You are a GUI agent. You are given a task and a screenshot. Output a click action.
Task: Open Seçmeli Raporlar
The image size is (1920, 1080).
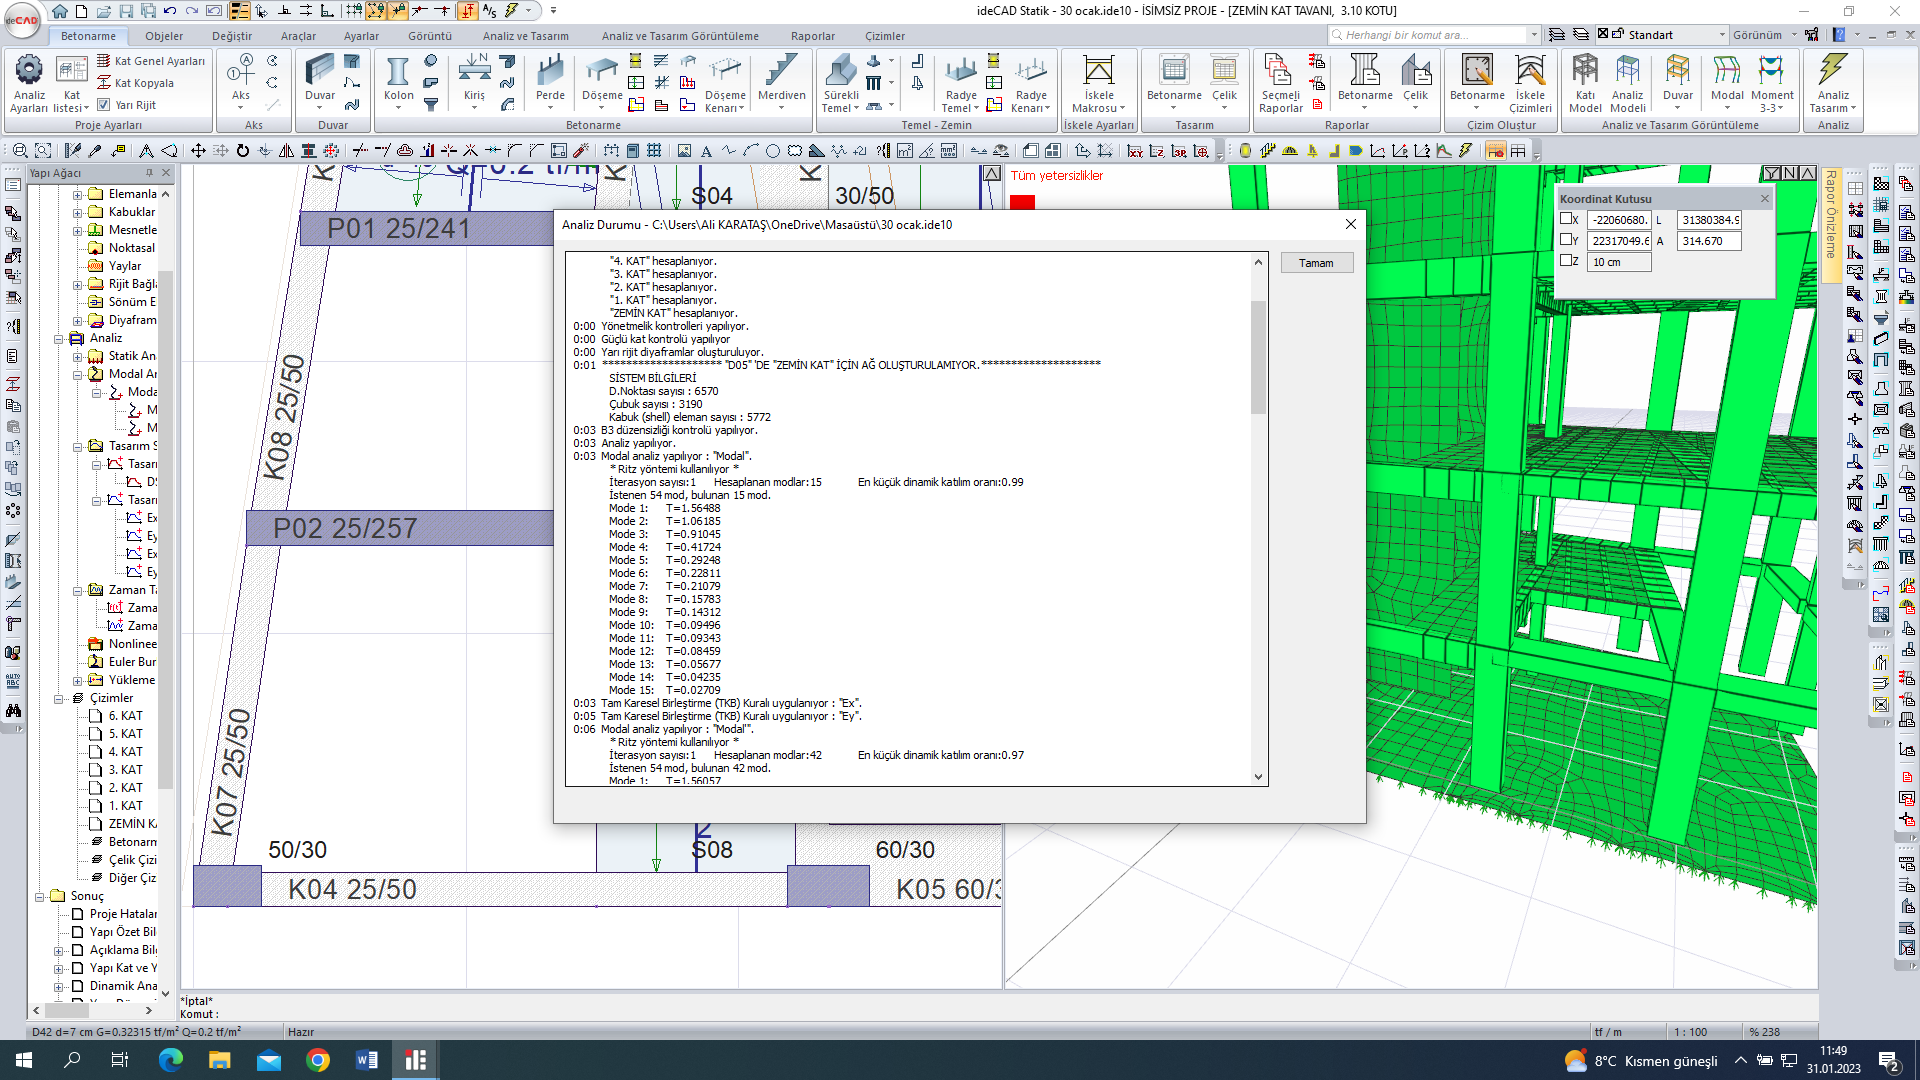pos(1280,84)
